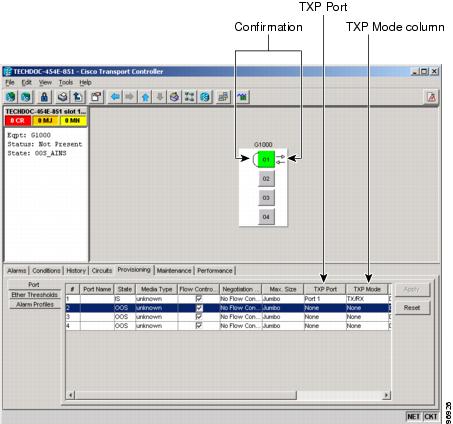Click TXP Port cell 'Port 1'
The height and width of the screenshot is (424, 453).
tap(325, 299)
